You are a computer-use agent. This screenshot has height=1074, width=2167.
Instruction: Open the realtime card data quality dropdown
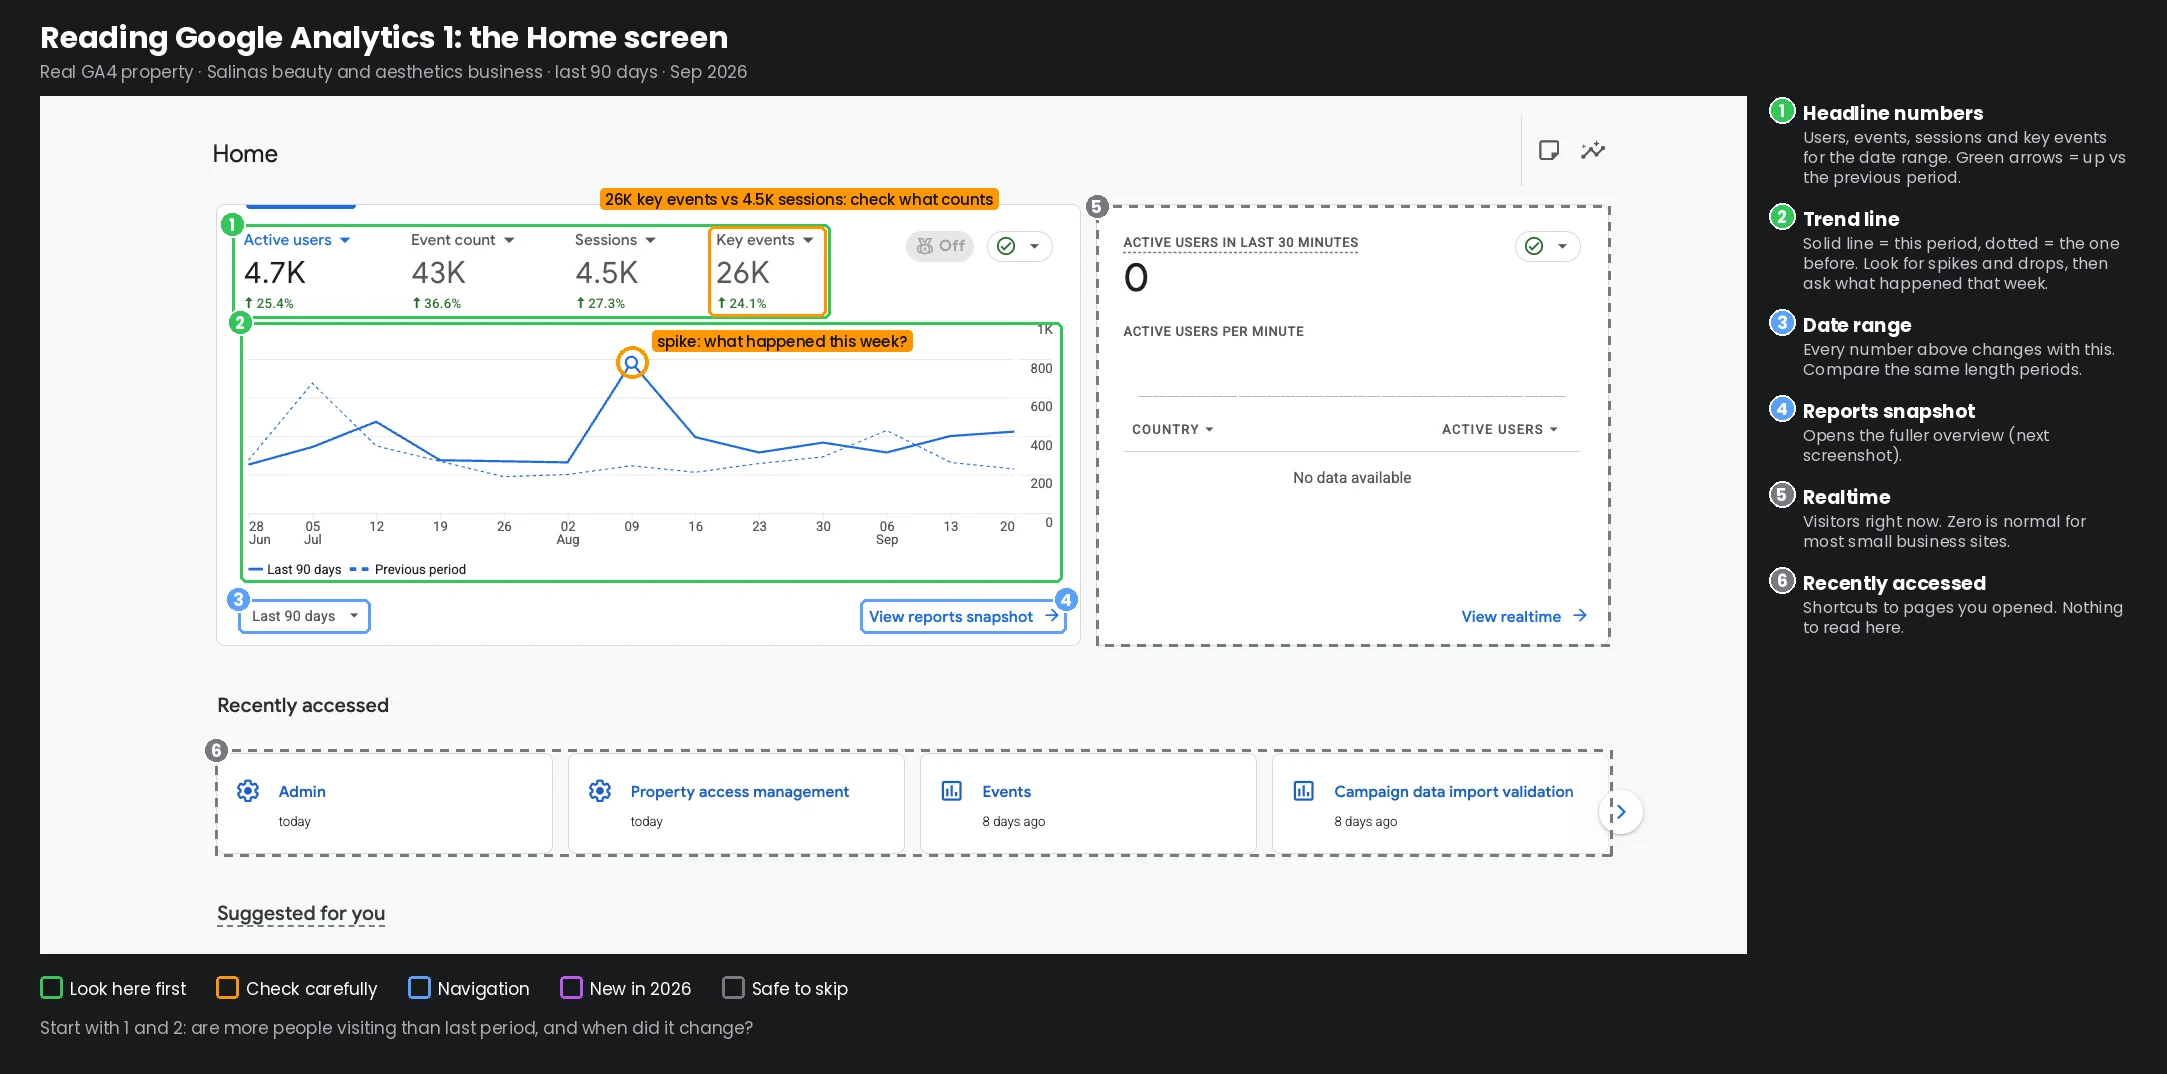[x=1548, y=246]
